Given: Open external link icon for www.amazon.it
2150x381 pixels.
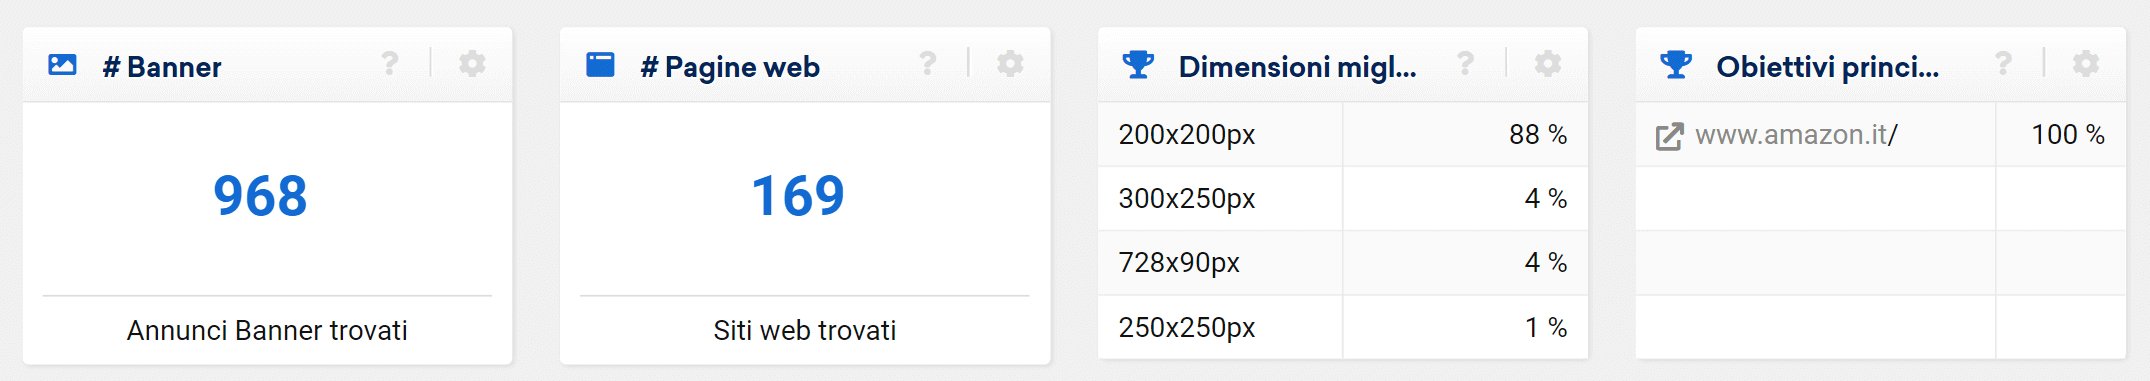Looking at the screenshot, I should pyautogui.click(x=1669, y=136).
